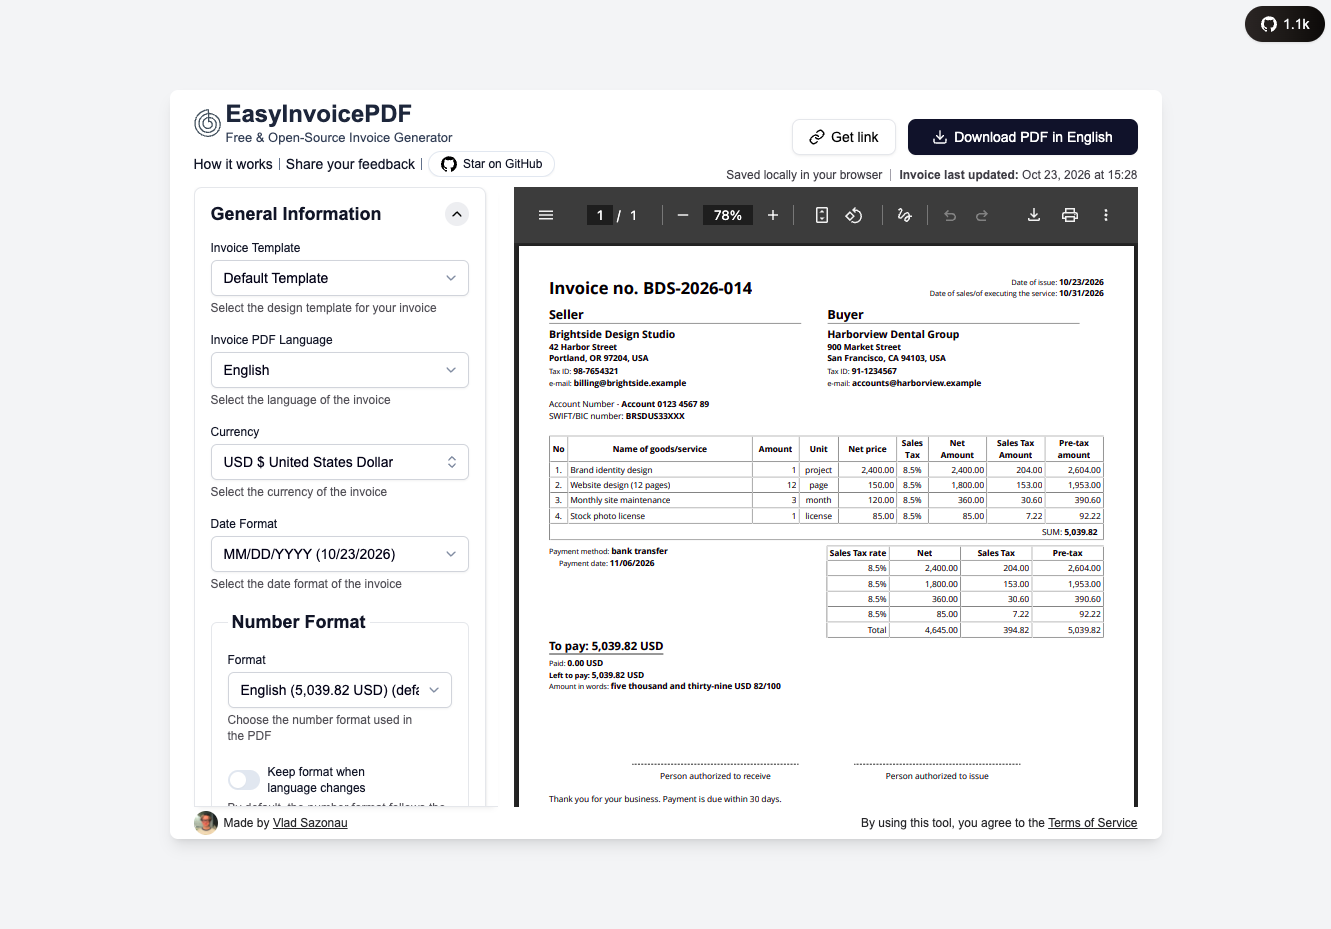The image size is (1331, 929).
Task: Open the PDF viewer sidebar menu icon
Action: point(546,215)
